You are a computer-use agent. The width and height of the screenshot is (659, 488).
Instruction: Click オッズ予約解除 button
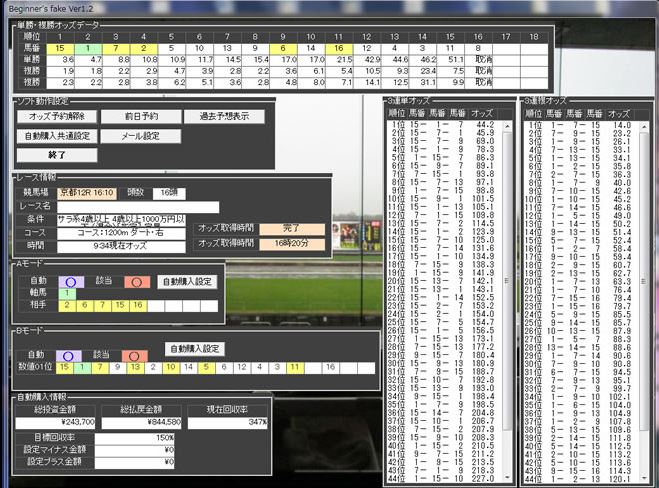pyautogui.click(x=57, y=117)
